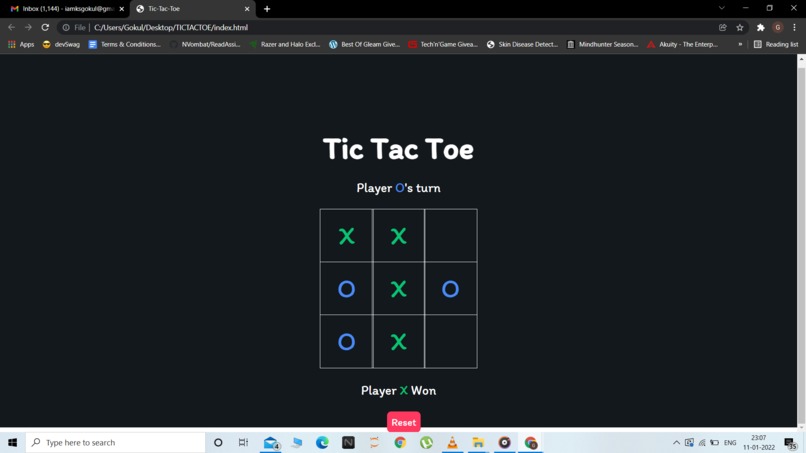Close the Tic-Tac-Toe tab
The height and width of the screenshot is (453, 806).
click(247, 9)
